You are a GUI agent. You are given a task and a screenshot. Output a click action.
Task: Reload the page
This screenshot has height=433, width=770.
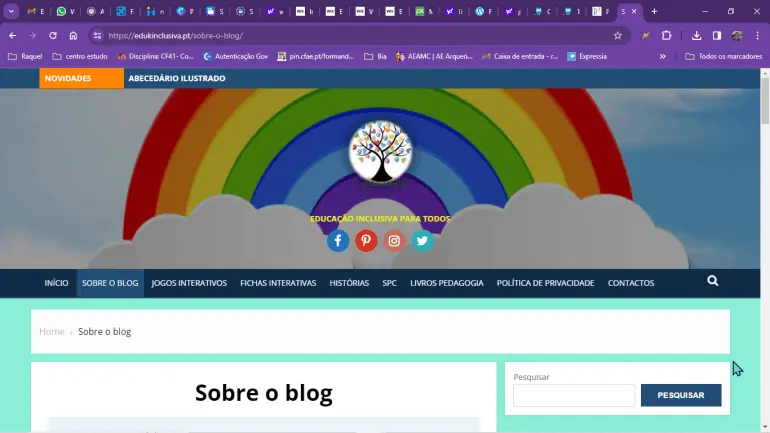click(x=53, y=35)
